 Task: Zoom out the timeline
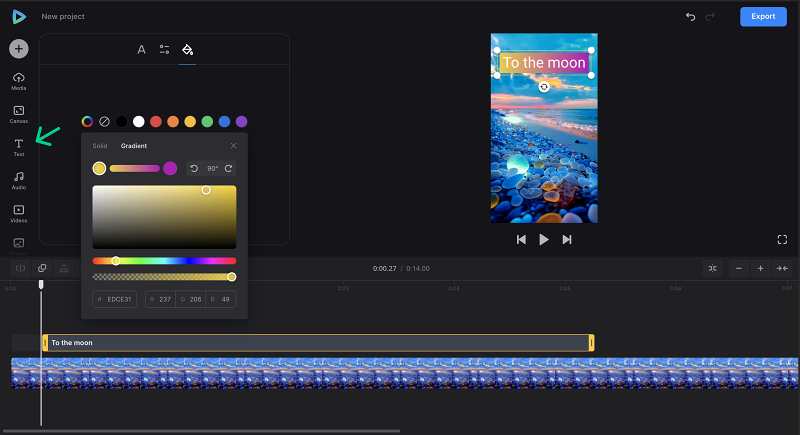(739, 268)
